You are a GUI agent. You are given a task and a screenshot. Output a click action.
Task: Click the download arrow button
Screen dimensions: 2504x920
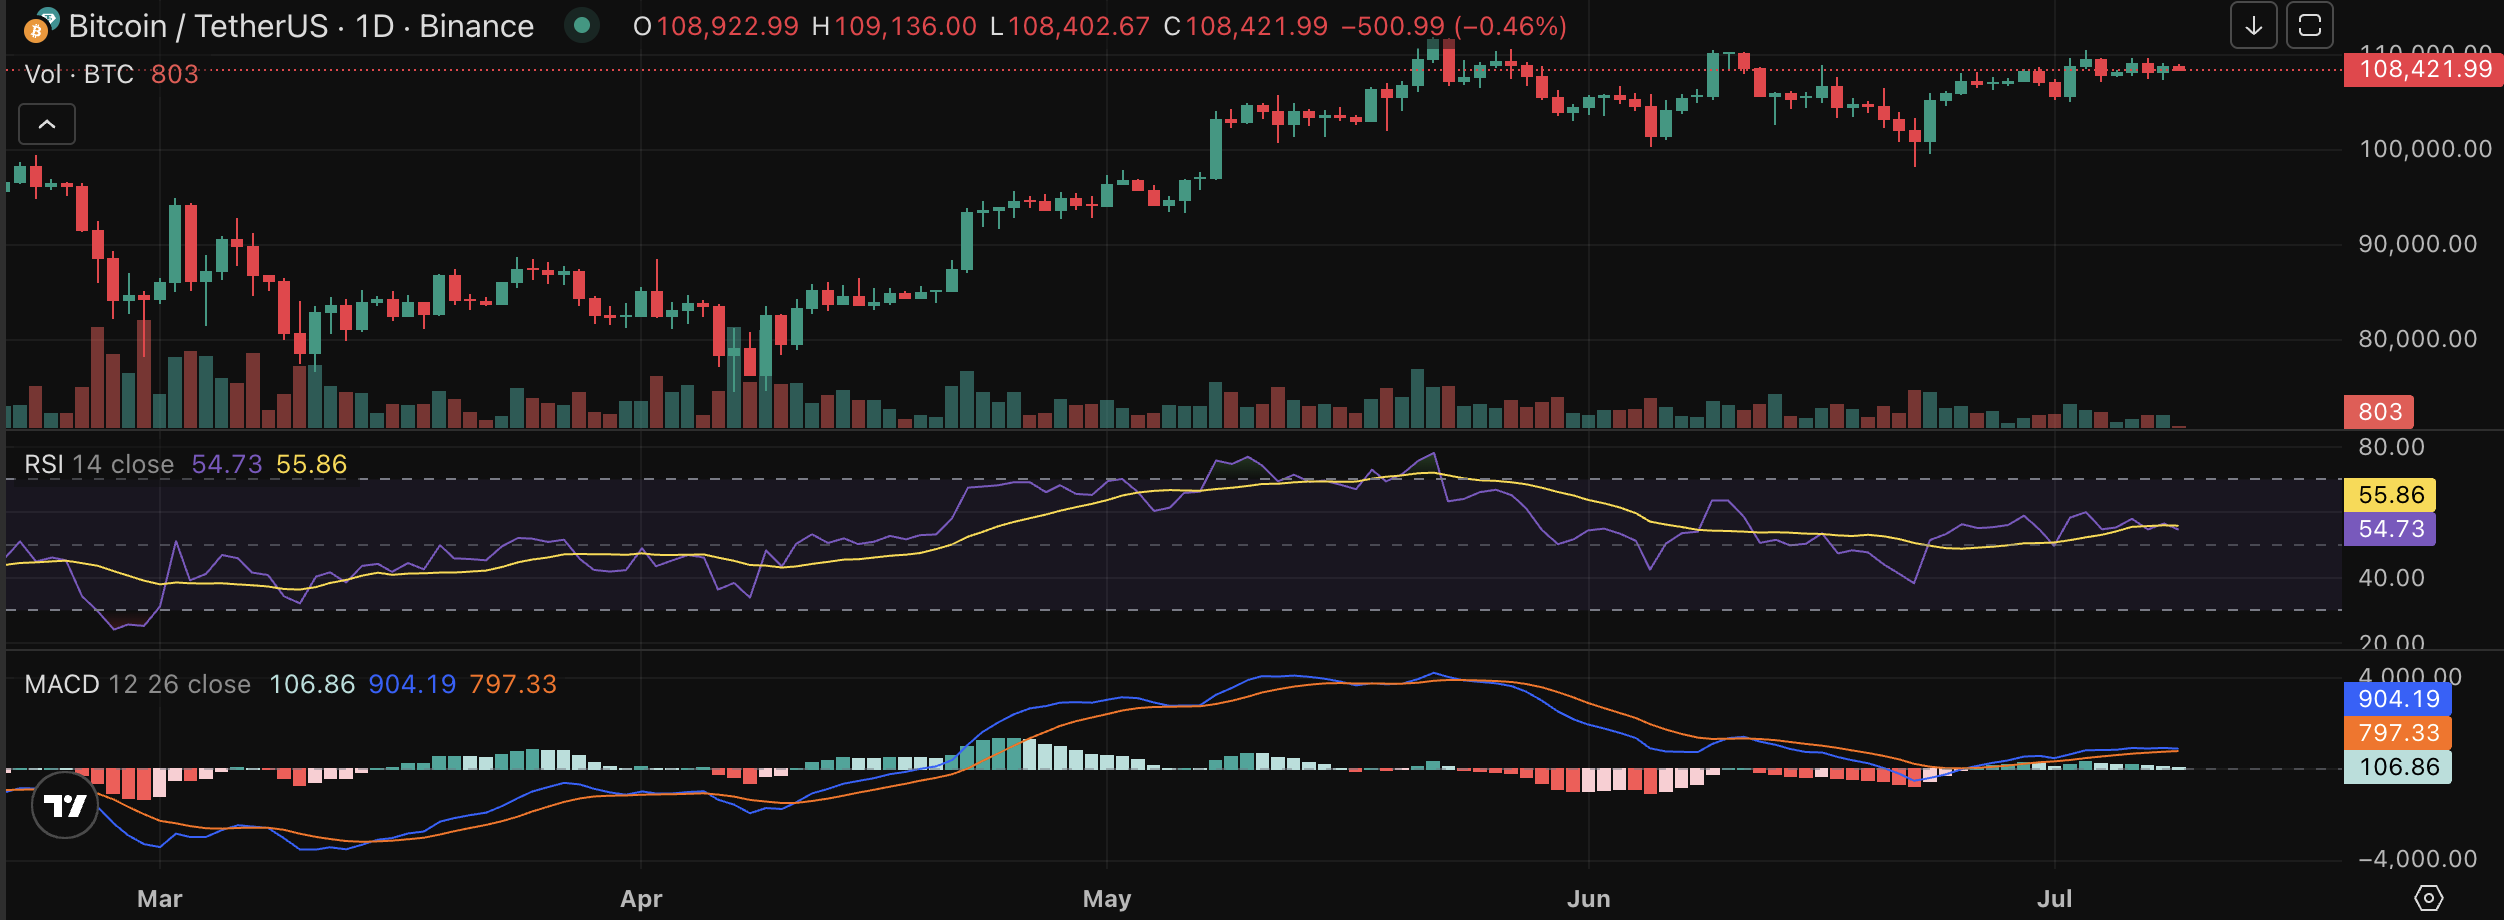click(x=2254, y=26)
